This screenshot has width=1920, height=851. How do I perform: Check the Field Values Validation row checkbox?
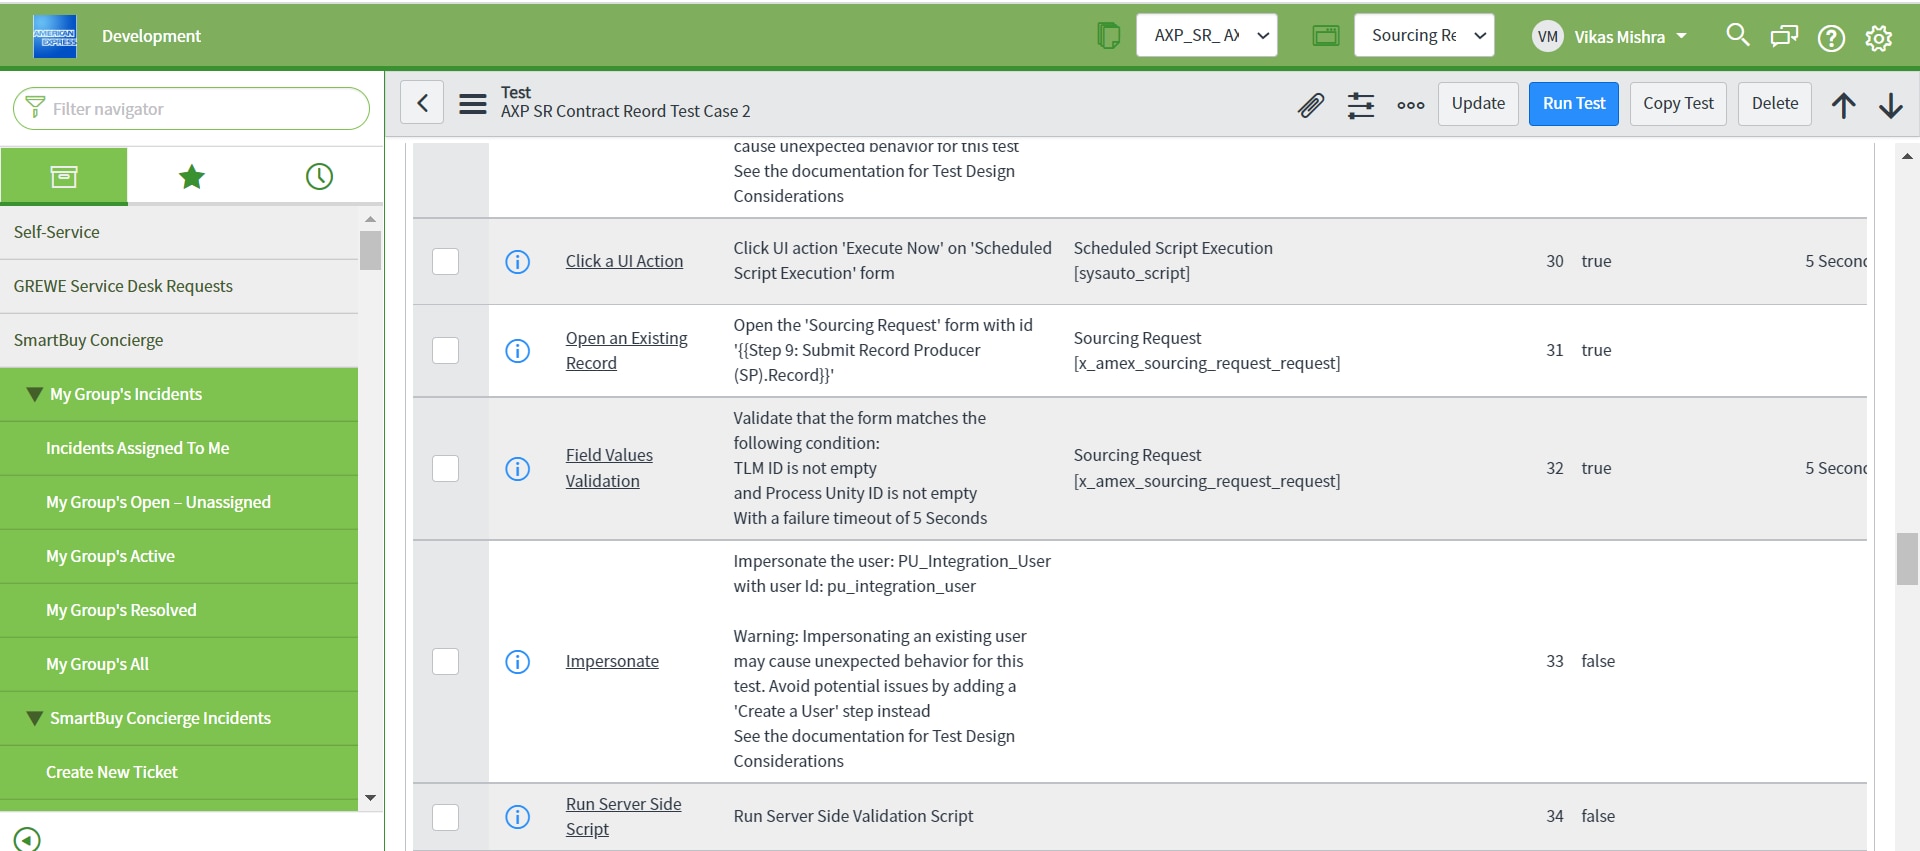pos(445,469)
